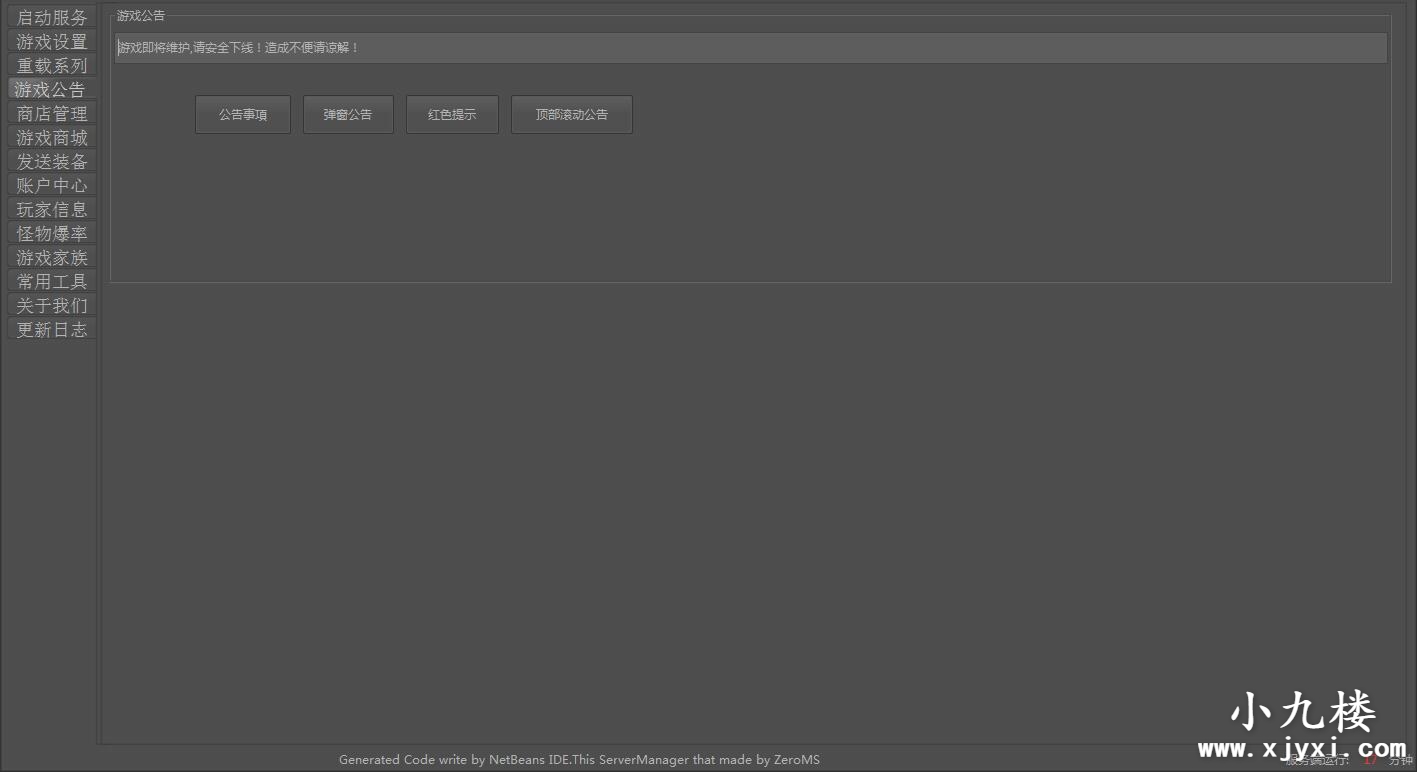Click the 公告事项 button
Screen dimensions: 1417x772
(x=243, y=114)
